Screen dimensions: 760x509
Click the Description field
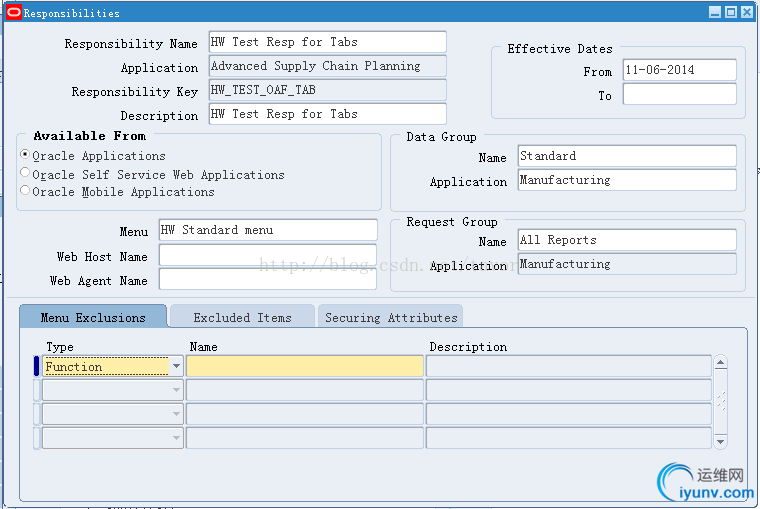point(328,114)
